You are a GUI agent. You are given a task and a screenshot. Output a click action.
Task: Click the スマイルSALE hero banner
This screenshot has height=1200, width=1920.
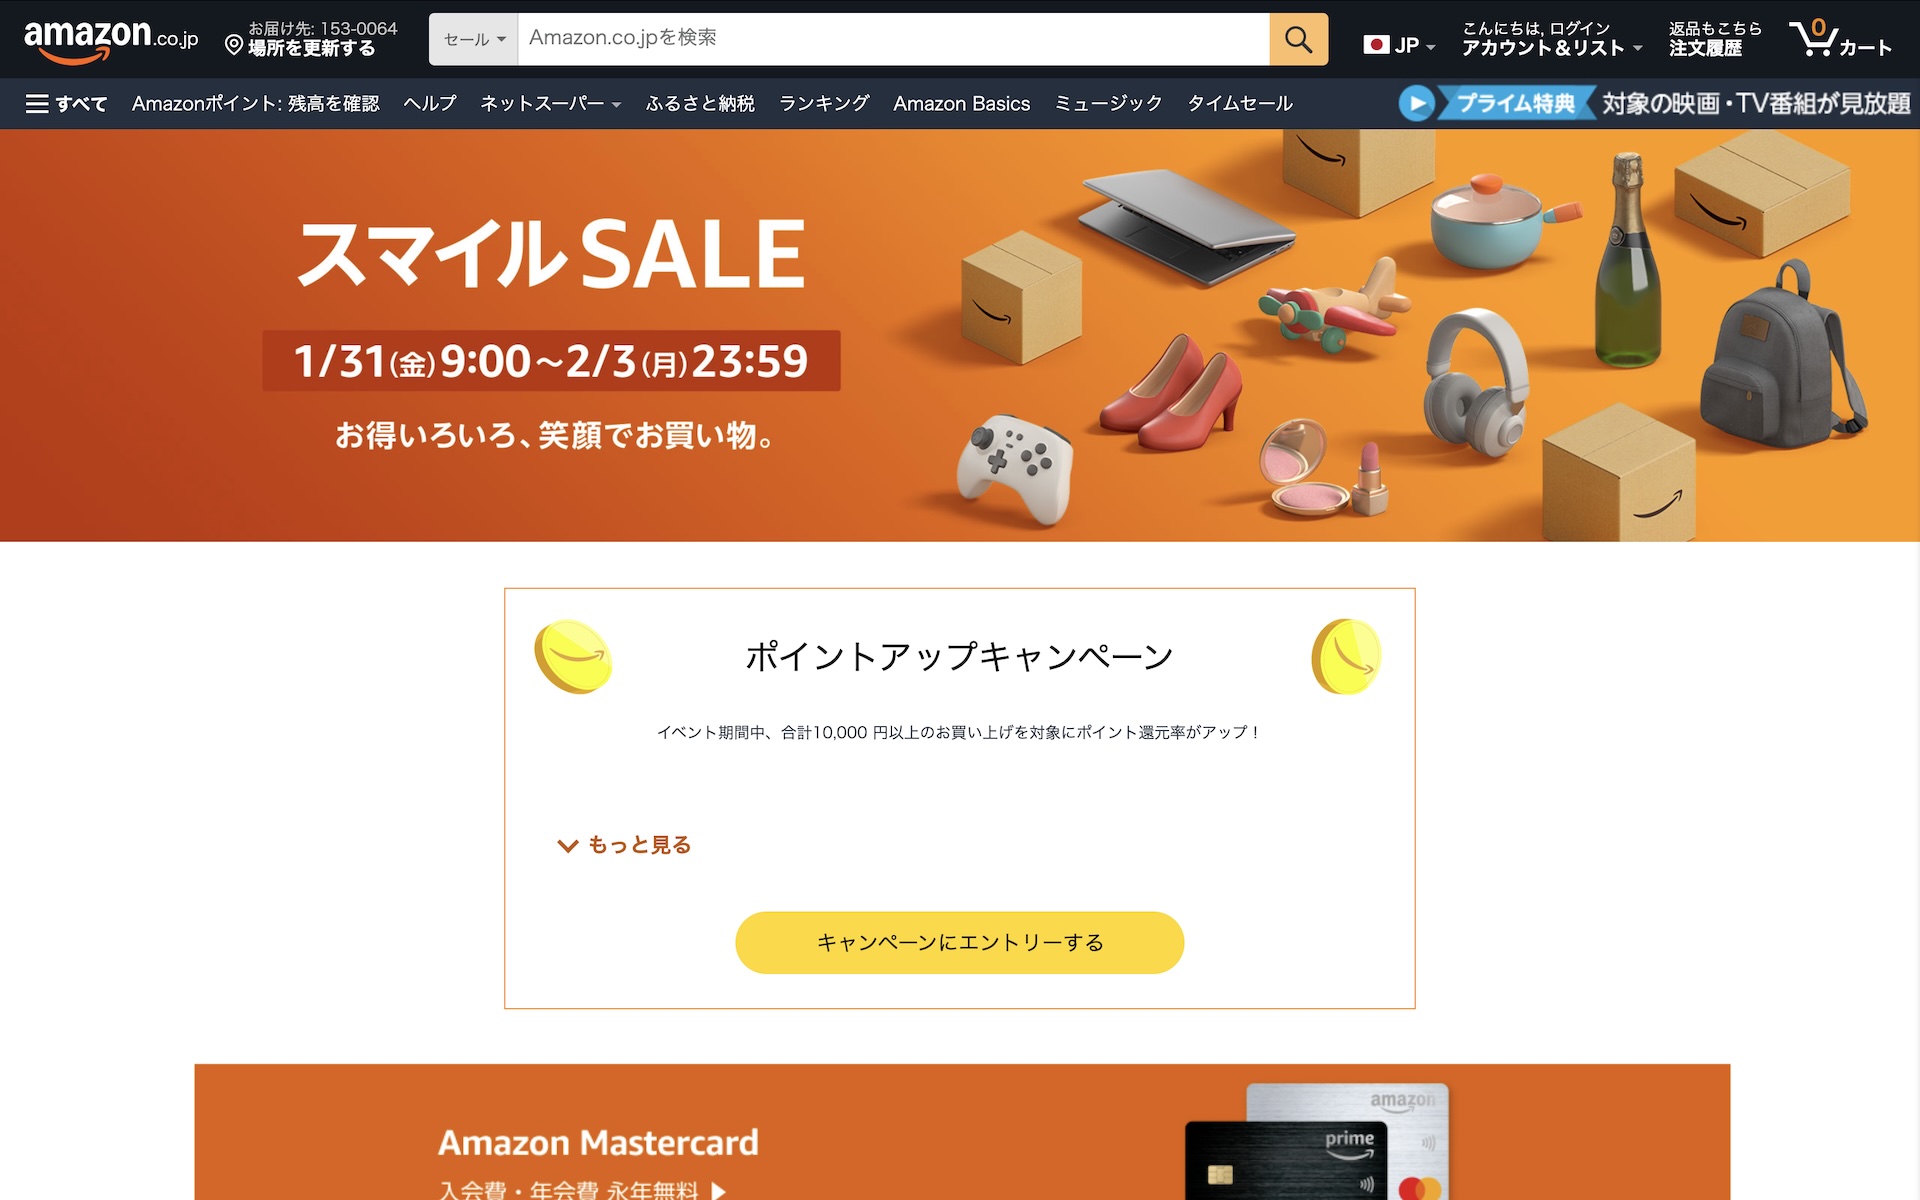click(x=960, y=336)
